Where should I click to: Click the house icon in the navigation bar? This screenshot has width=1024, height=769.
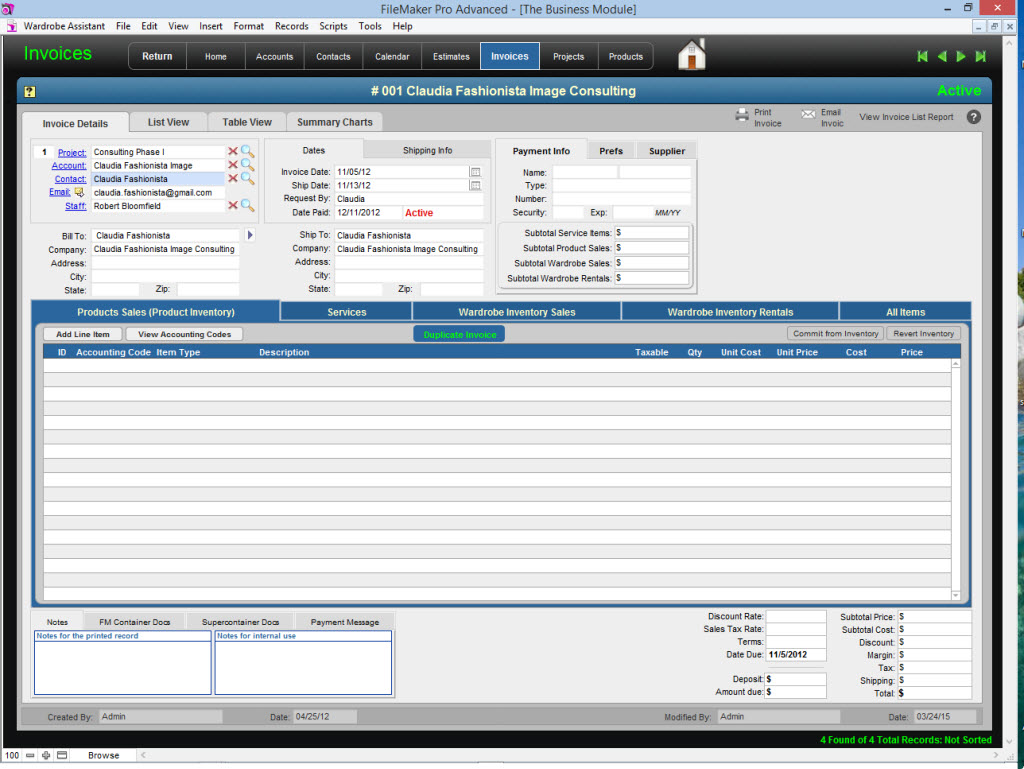tap(692, 54)
